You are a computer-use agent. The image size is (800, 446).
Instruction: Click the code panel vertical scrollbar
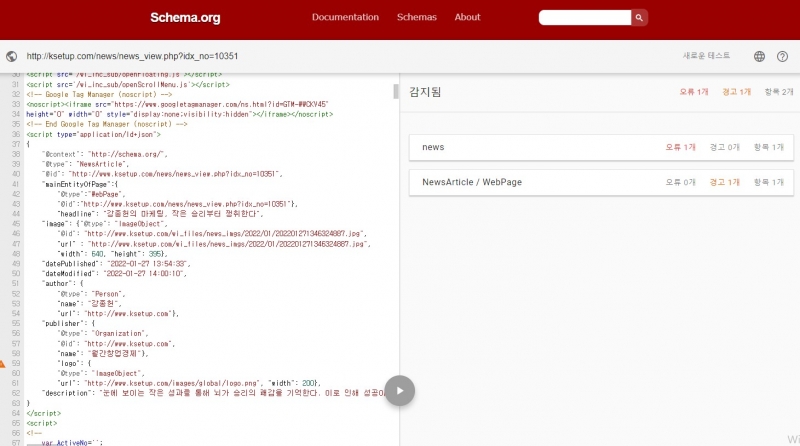396,92
